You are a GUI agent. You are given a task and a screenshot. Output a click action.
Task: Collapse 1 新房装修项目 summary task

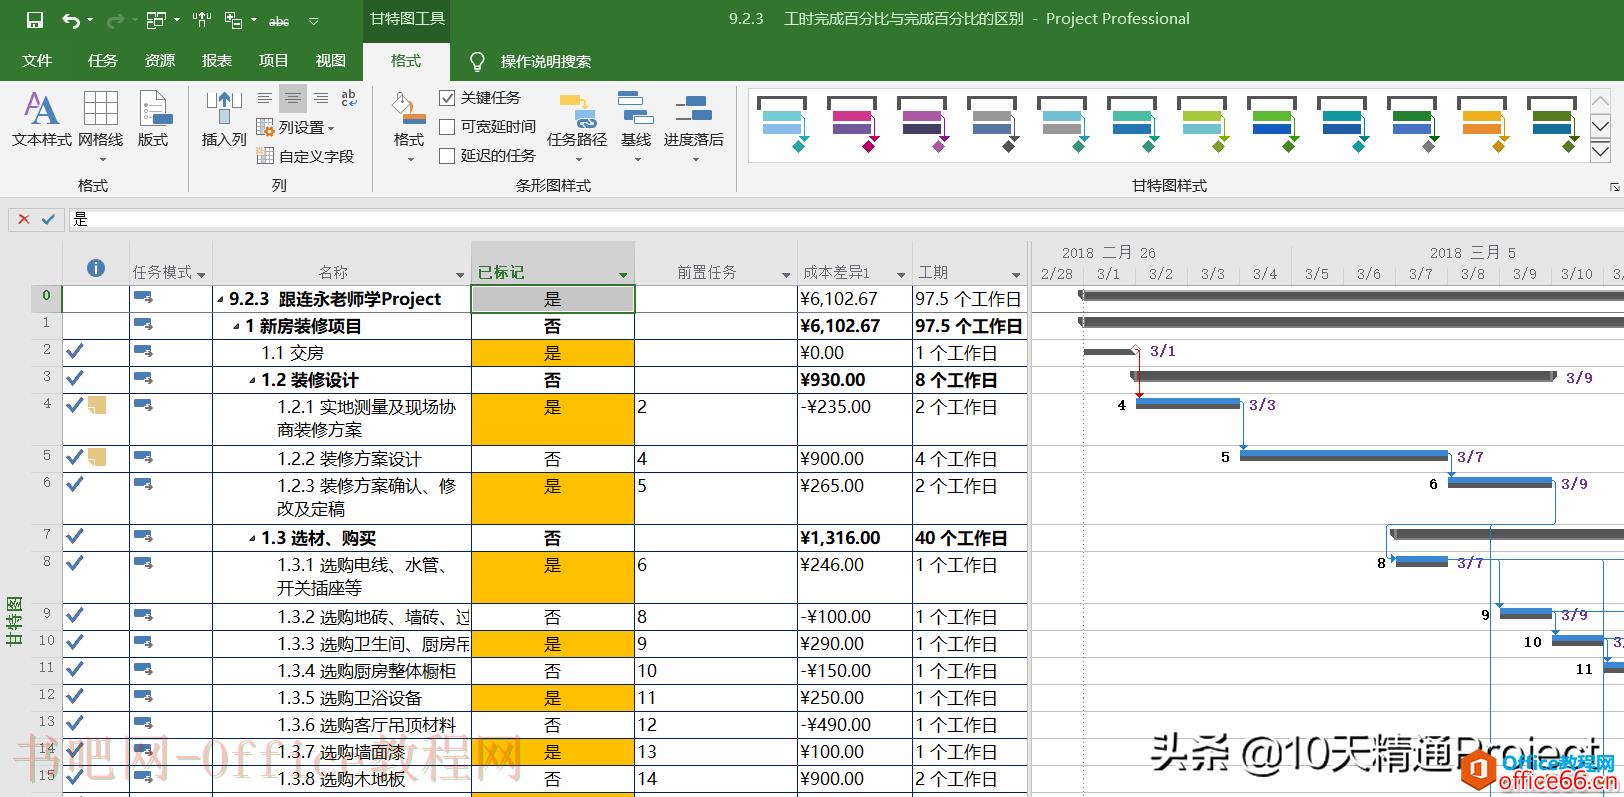(x=237, y=327)
